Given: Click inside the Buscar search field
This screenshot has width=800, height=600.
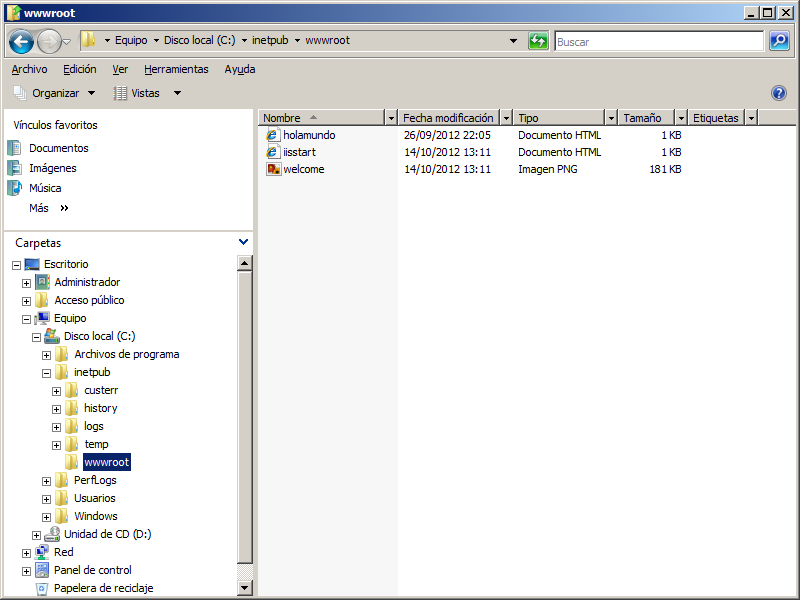Looking at the screenshot, I should (x=660, y=41).
